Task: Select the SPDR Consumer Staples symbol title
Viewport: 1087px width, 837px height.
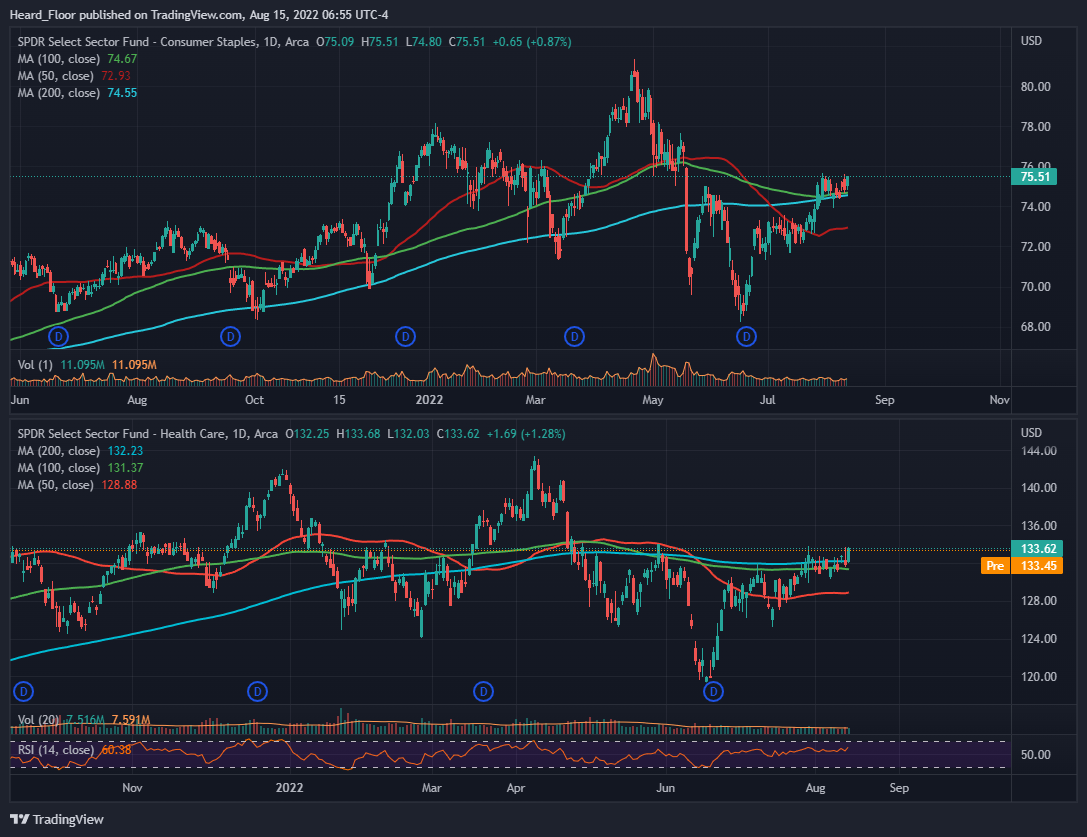Action: tap(163, 42)
